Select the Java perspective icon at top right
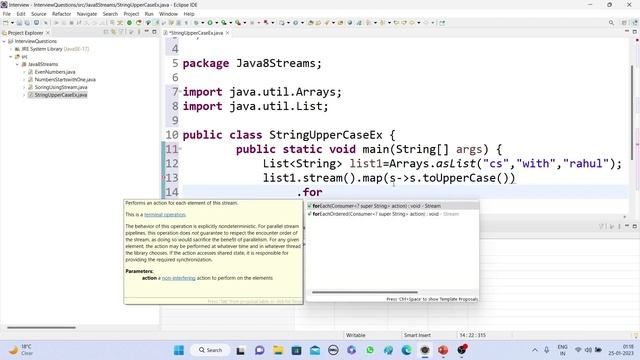640x360 pixels. [634, 23]
